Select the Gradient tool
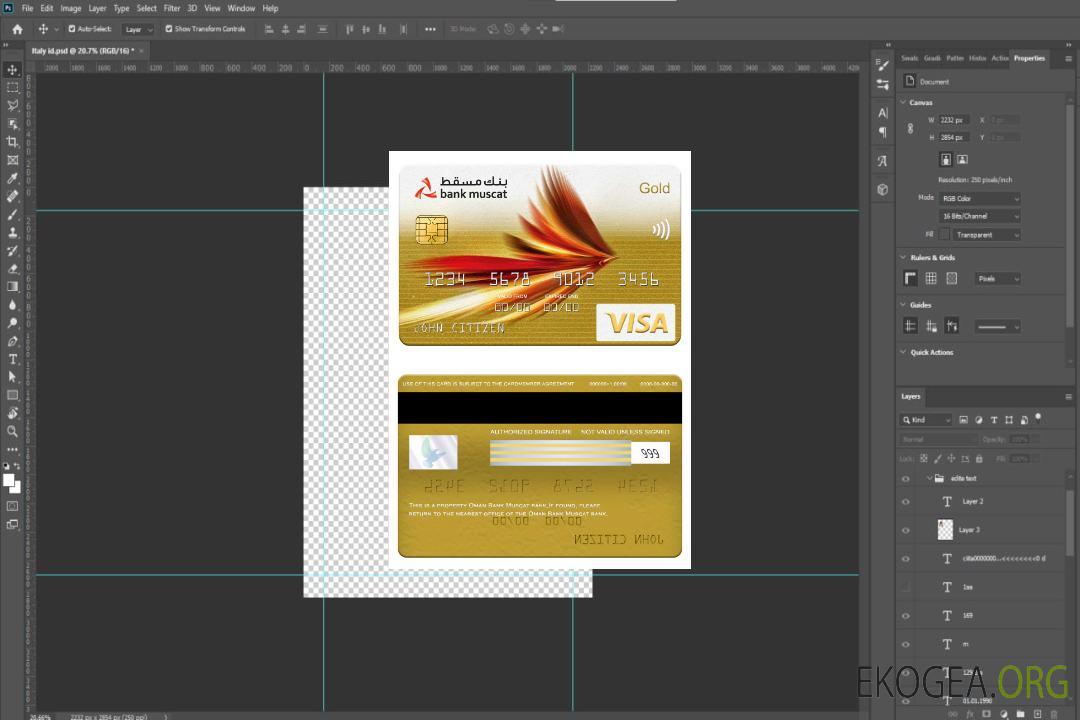Image resolution: width=1080 pixels, height=720 pixels. point(12,287)
